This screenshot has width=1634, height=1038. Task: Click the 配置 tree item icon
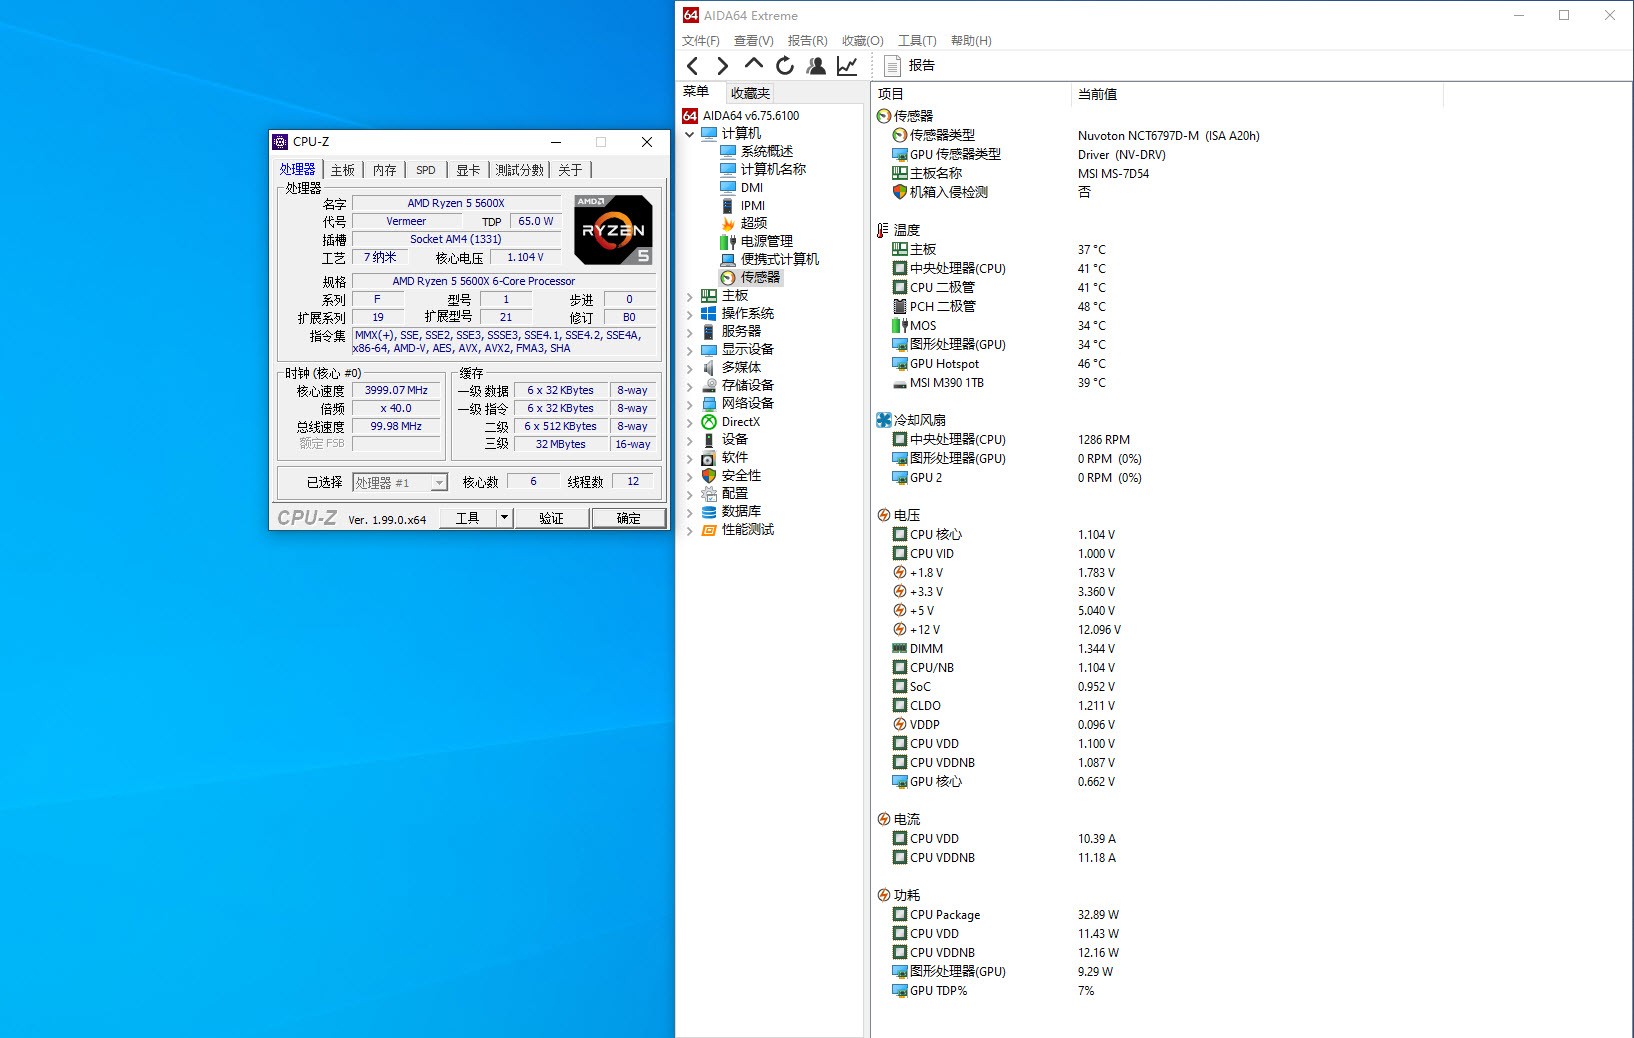pyautogui.click(x=709, y=494)
